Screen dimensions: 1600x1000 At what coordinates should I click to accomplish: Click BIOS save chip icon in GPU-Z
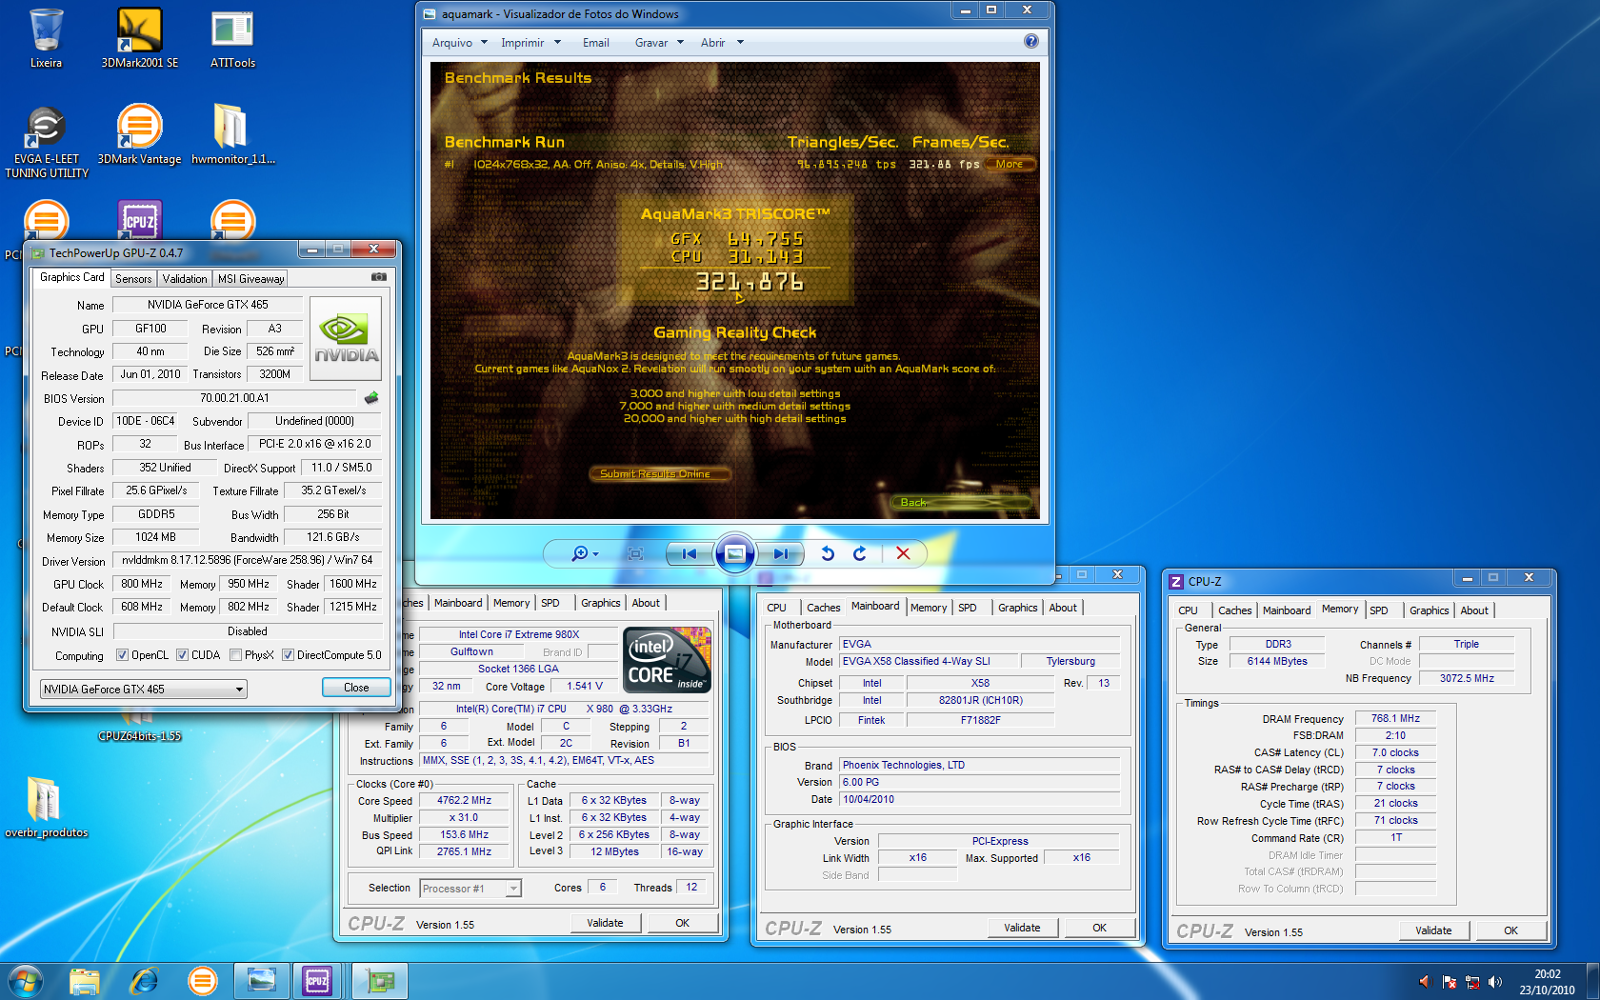tap(371, 398)
